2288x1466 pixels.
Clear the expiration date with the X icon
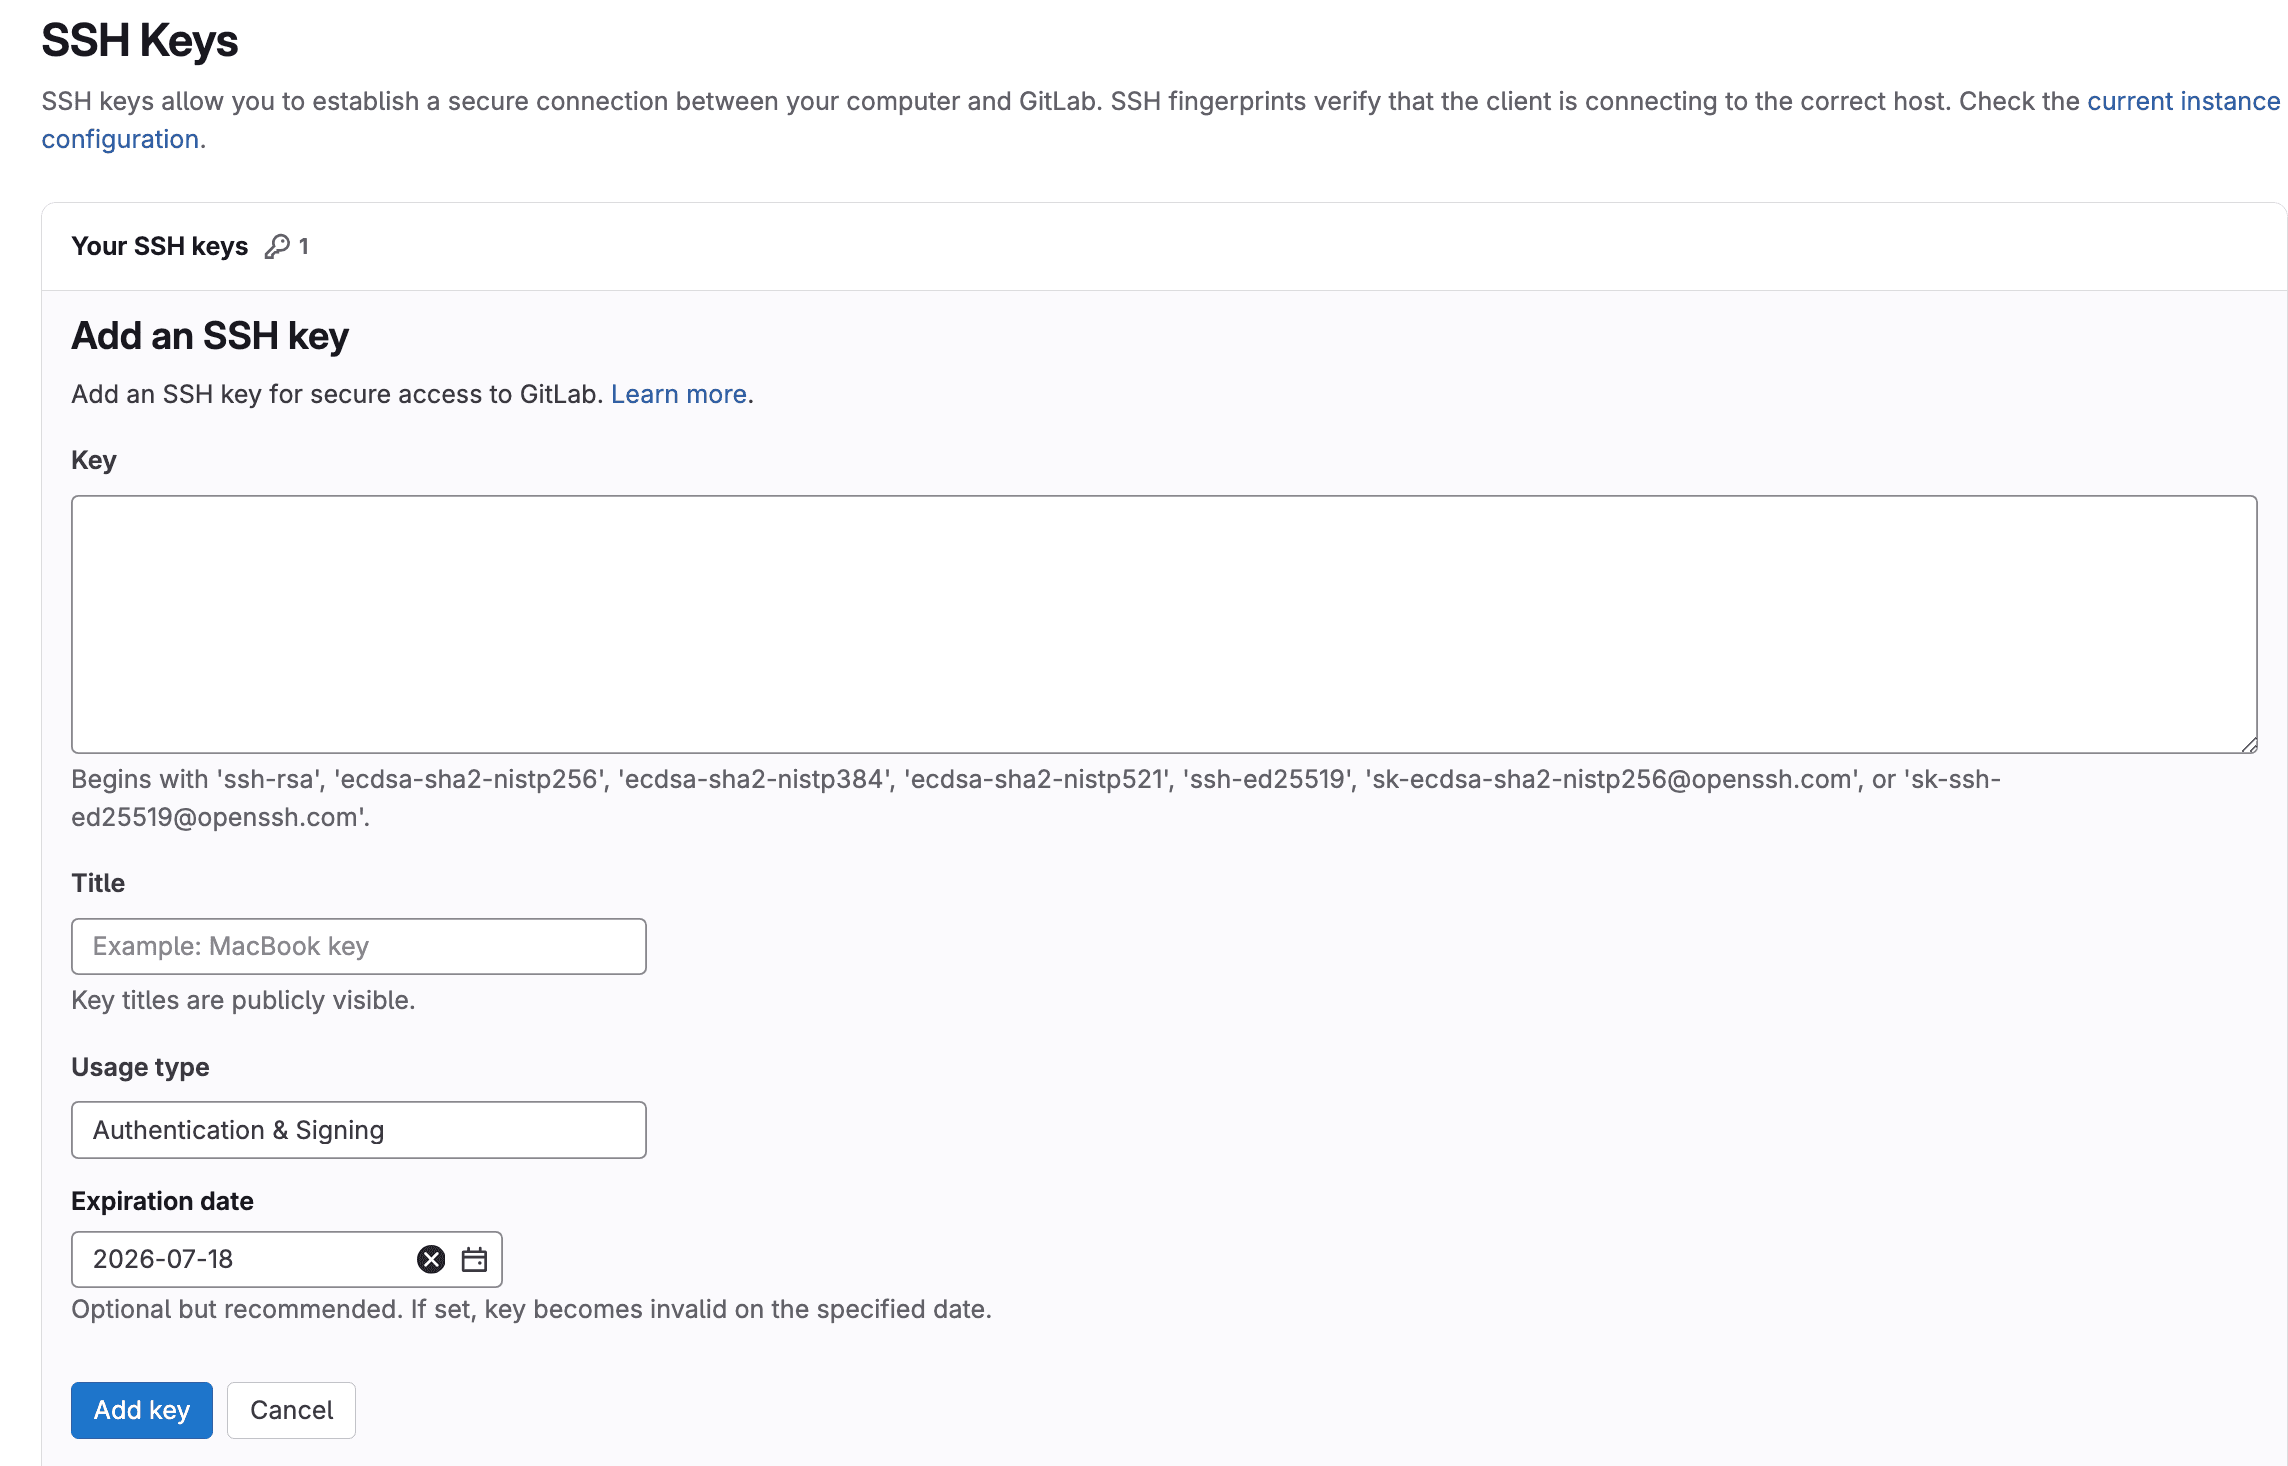coord(431,1259)
